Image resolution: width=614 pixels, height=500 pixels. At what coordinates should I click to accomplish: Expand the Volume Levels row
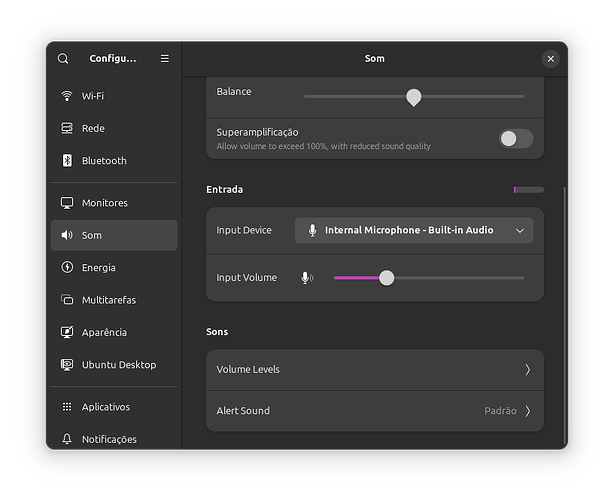tap(374, 370)
